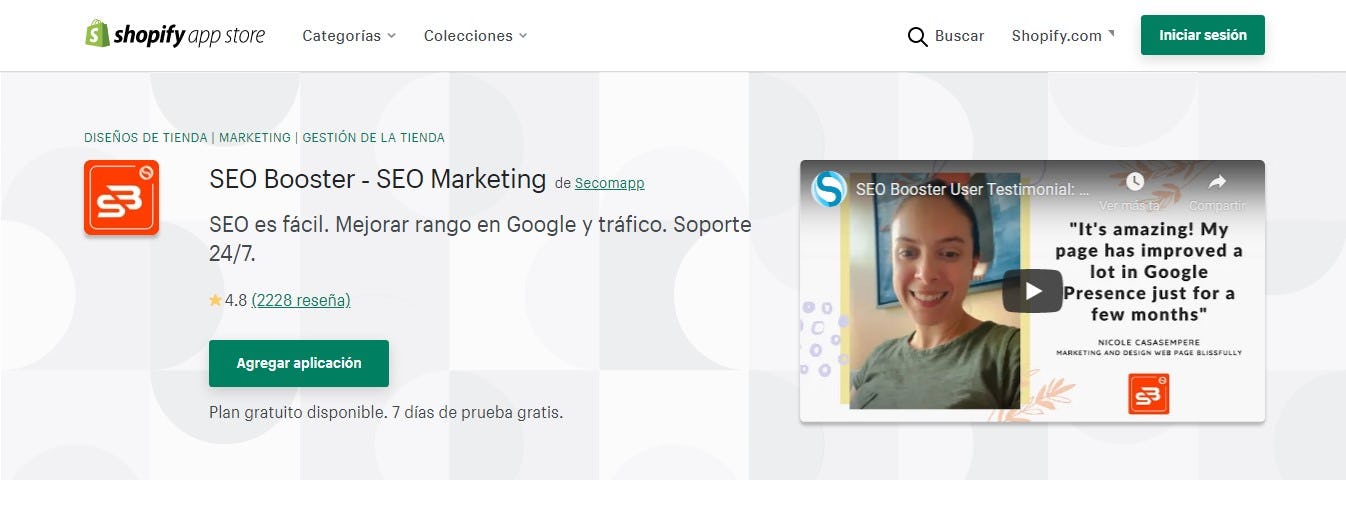Play the testimonial video

(x=1032, y=291)
